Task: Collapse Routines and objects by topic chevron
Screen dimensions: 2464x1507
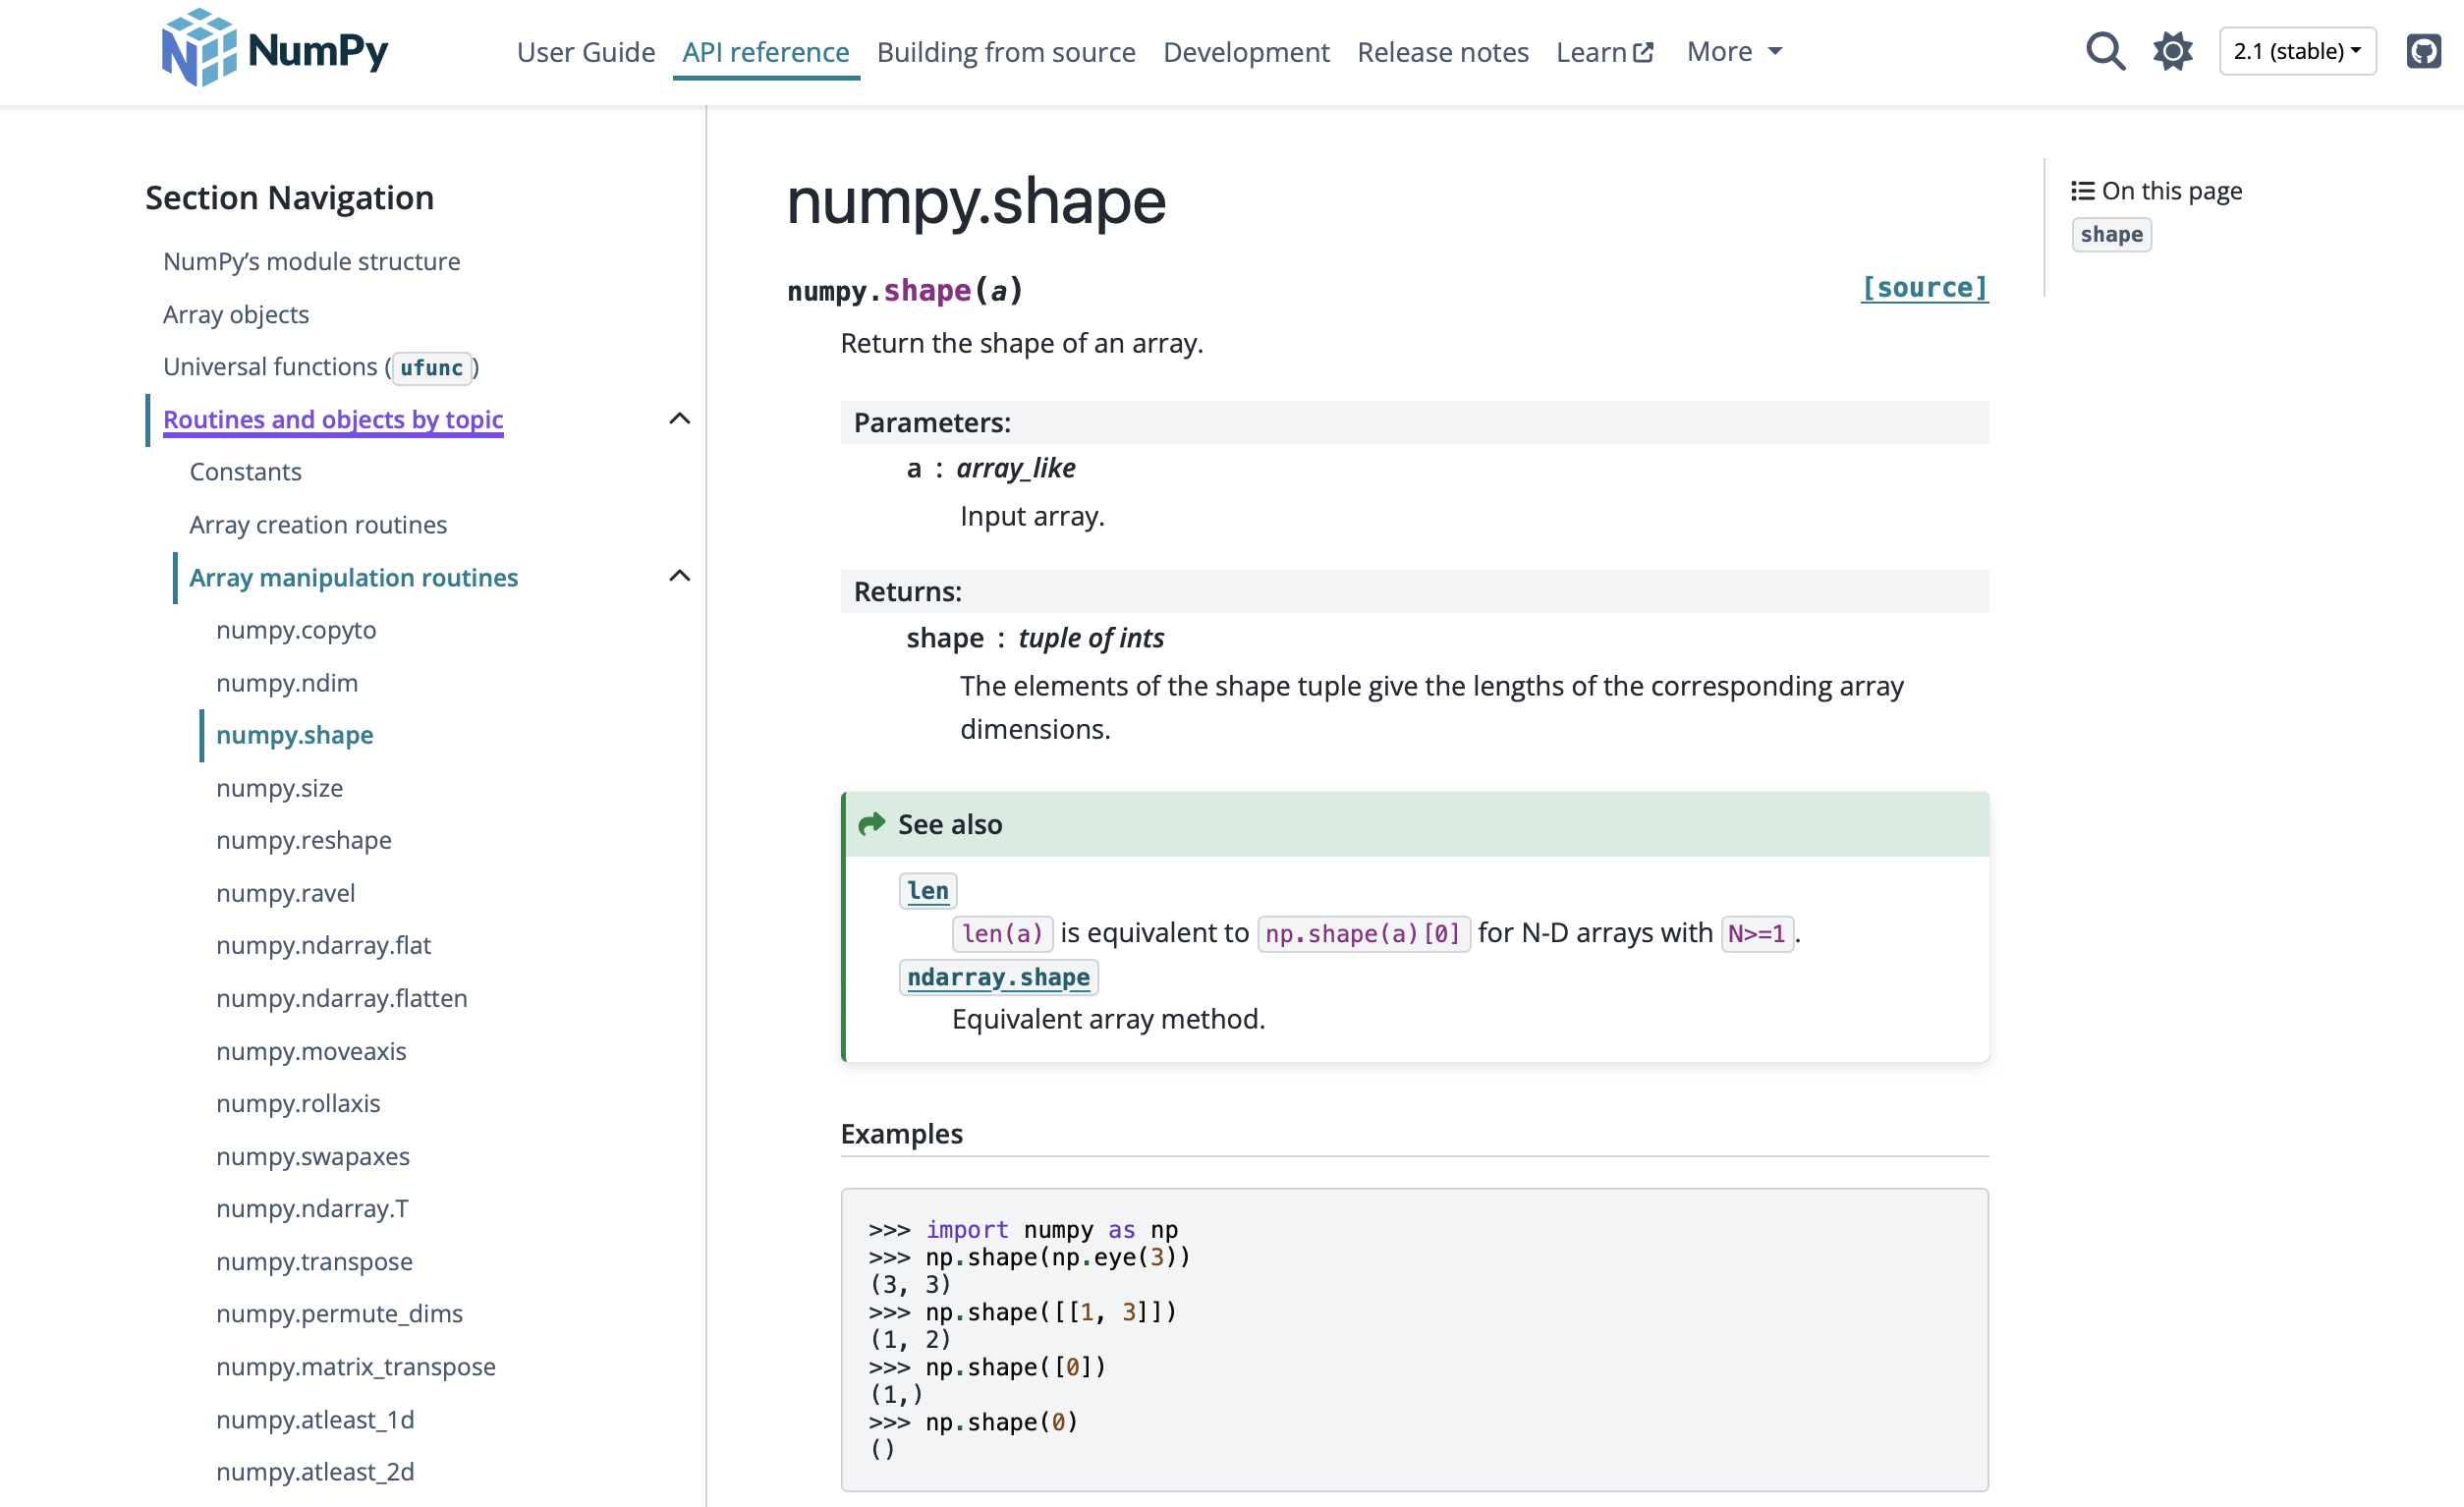Action: tap(680, 419)
